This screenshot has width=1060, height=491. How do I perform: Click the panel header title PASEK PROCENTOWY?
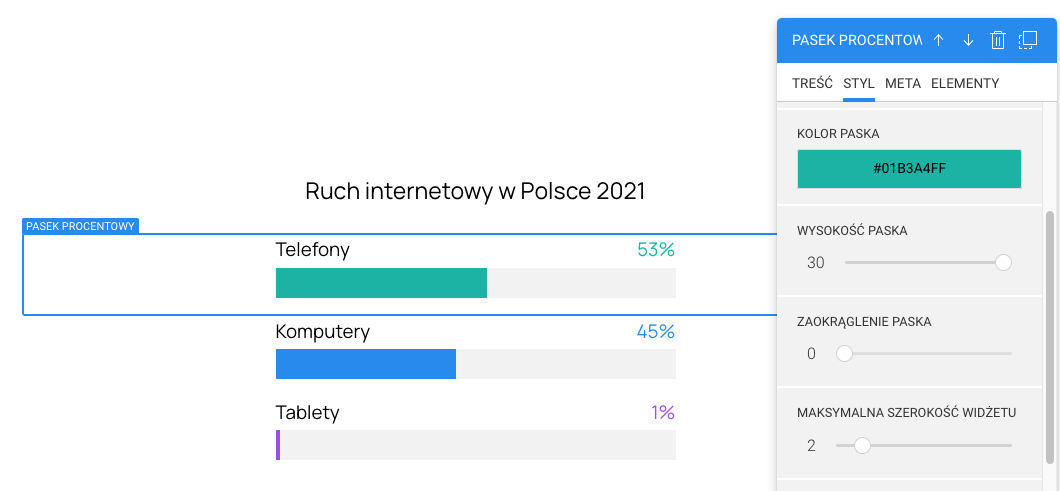tap(856, 40)
